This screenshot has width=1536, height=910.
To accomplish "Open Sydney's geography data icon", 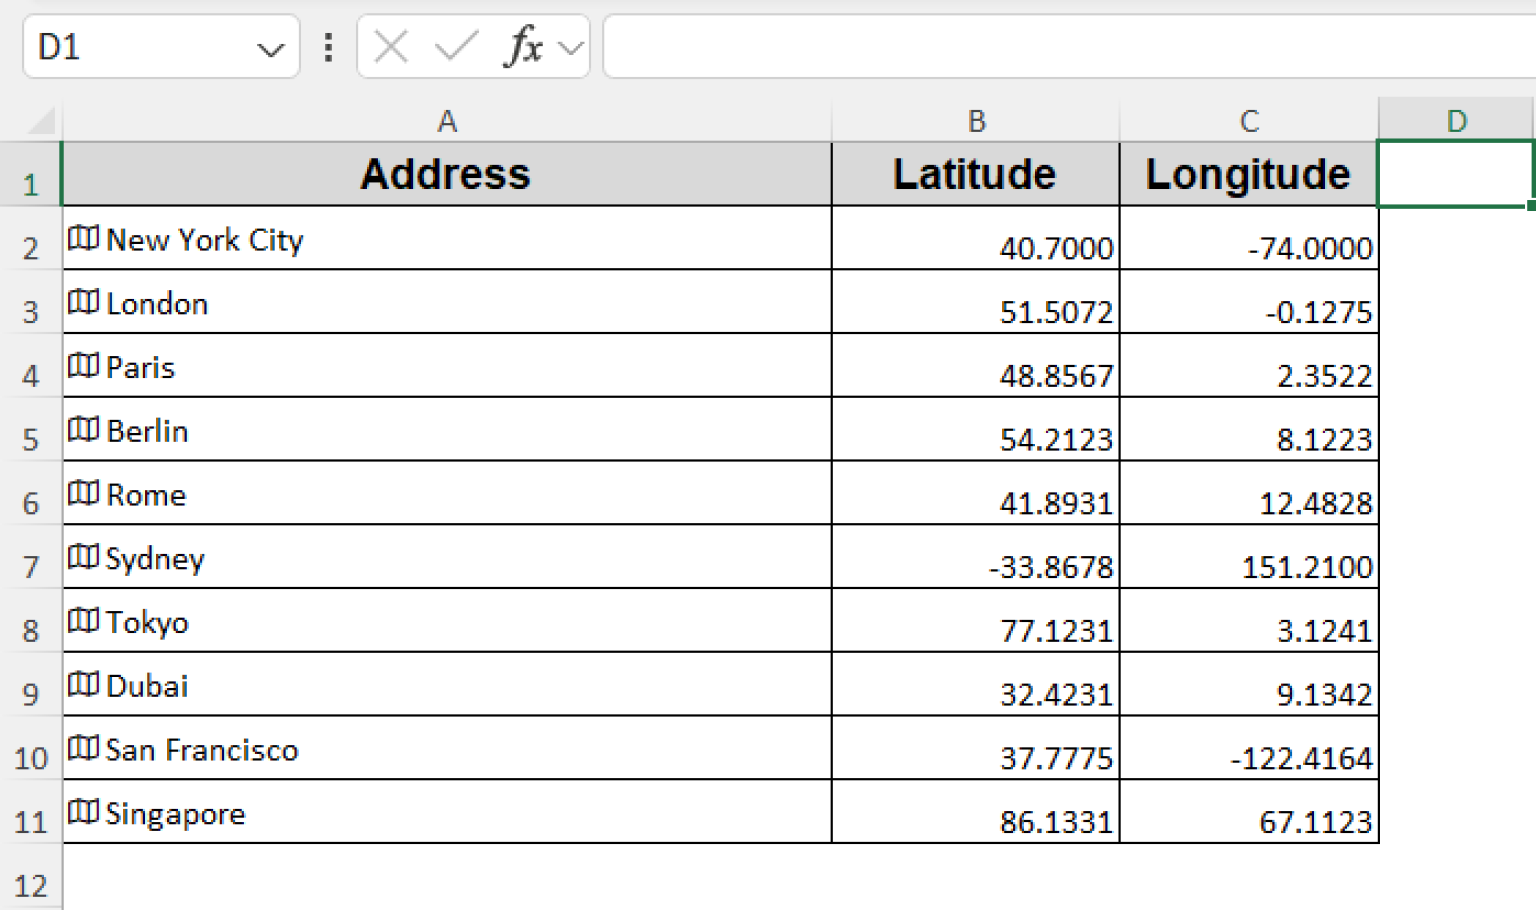I will click(x=82, y=558).
